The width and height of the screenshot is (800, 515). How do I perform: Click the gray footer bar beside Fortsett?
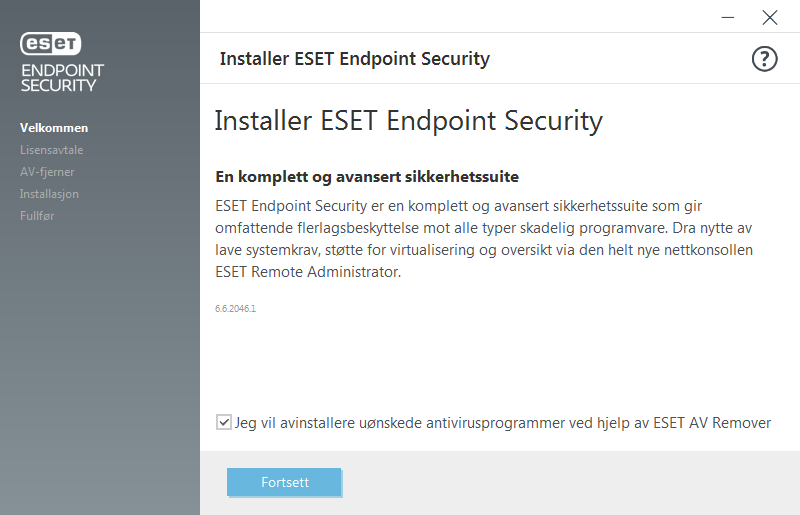pyautogui.click(x=570, y=482)
